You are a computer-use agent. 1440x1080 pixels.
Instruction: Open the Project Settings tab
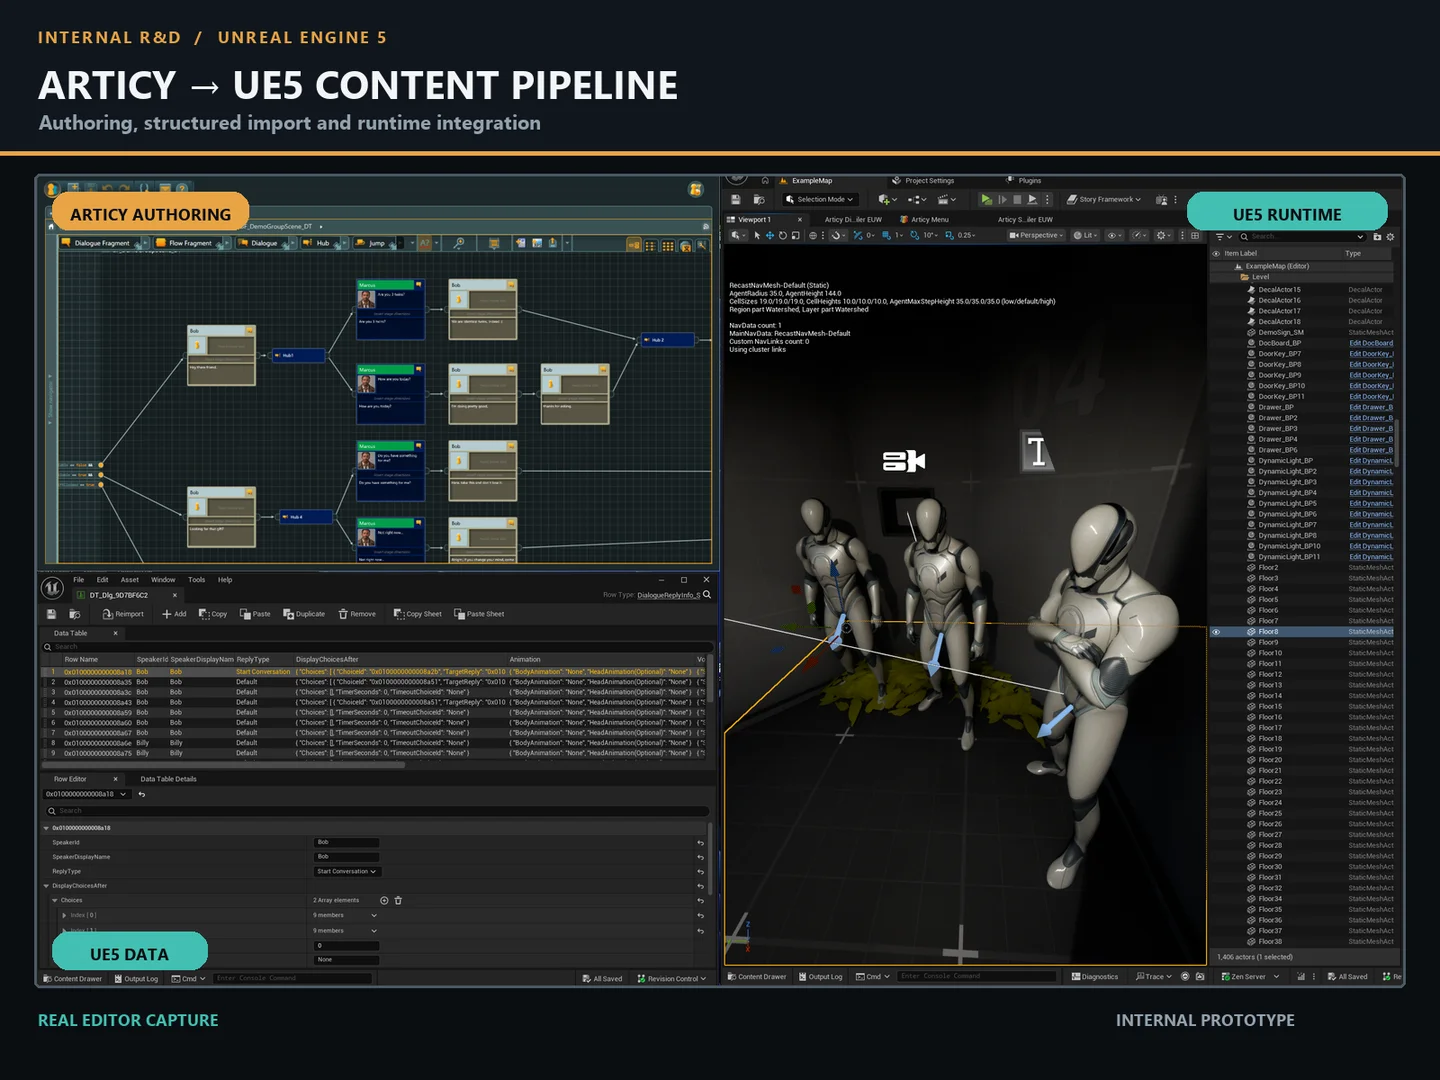923,181
